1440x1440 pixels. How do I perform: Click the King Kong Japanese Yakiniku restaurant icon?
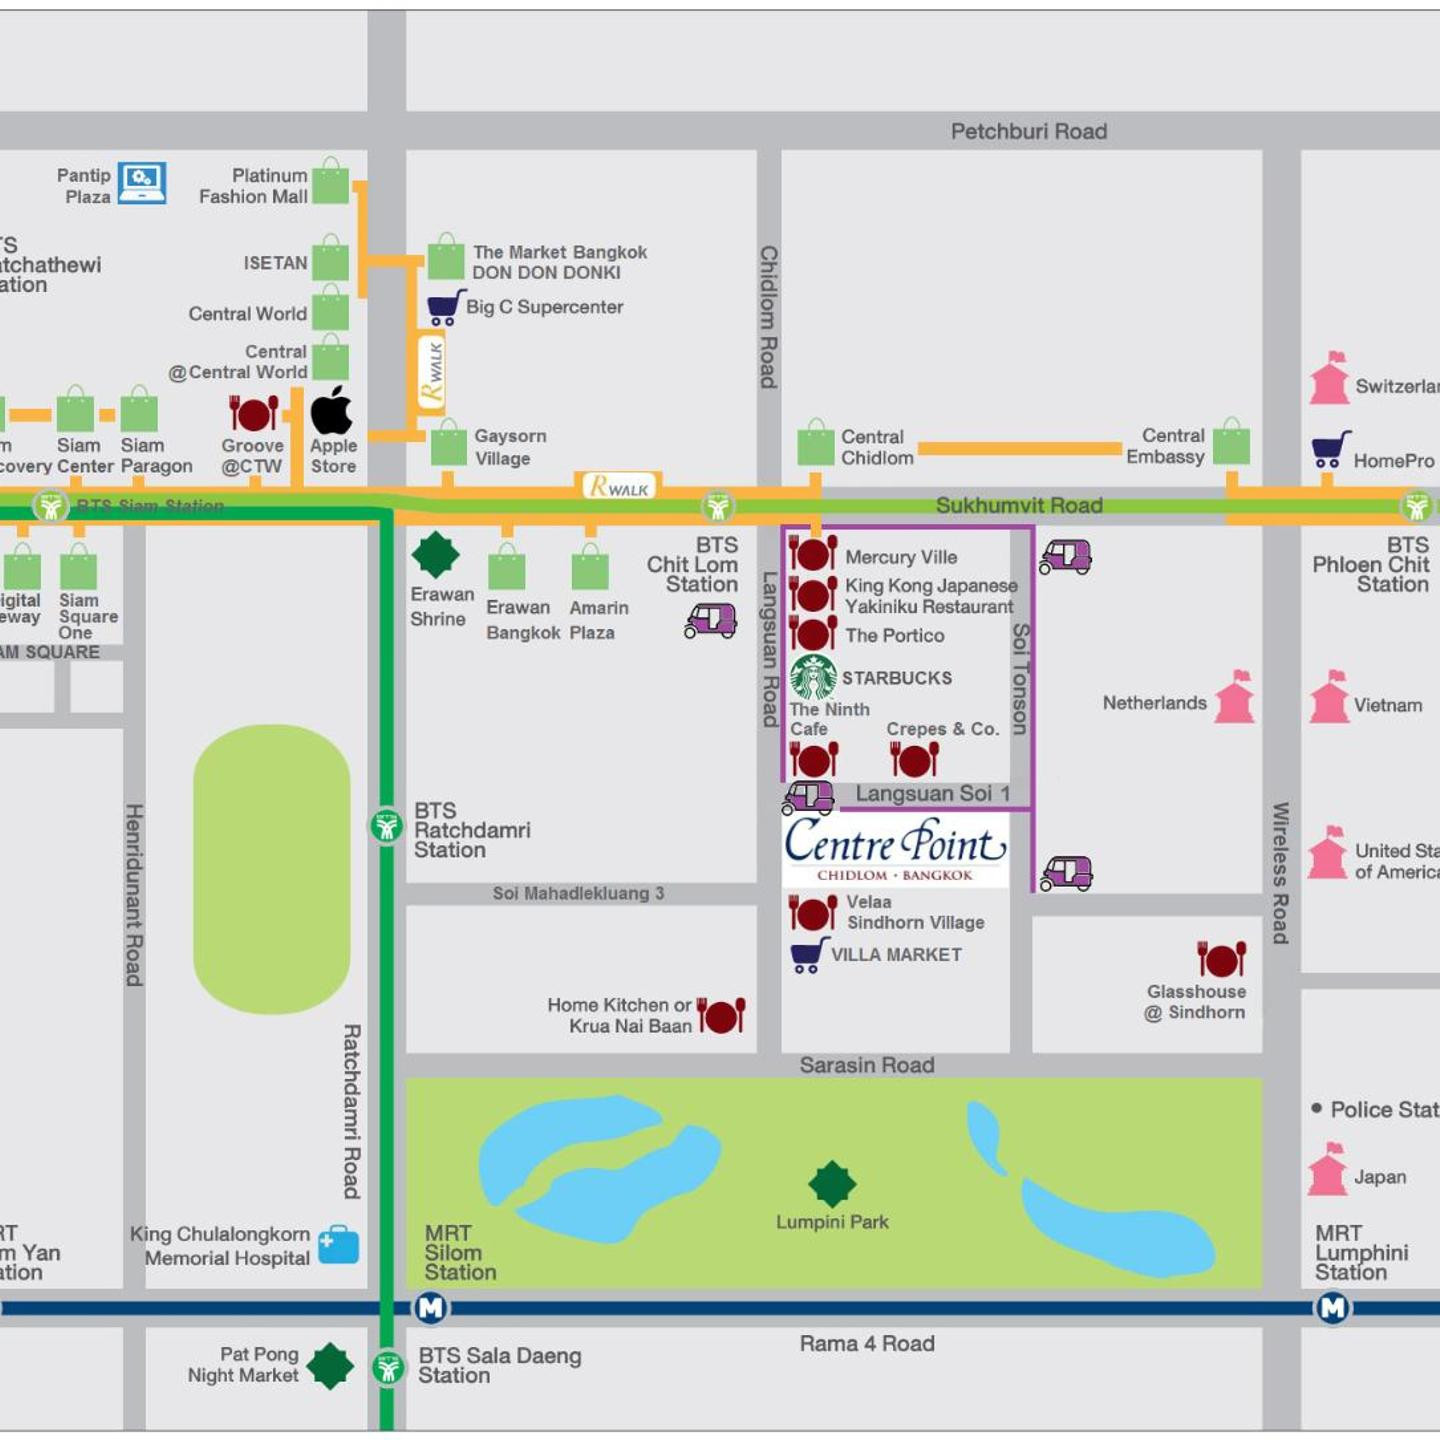(x=813, y=594)
